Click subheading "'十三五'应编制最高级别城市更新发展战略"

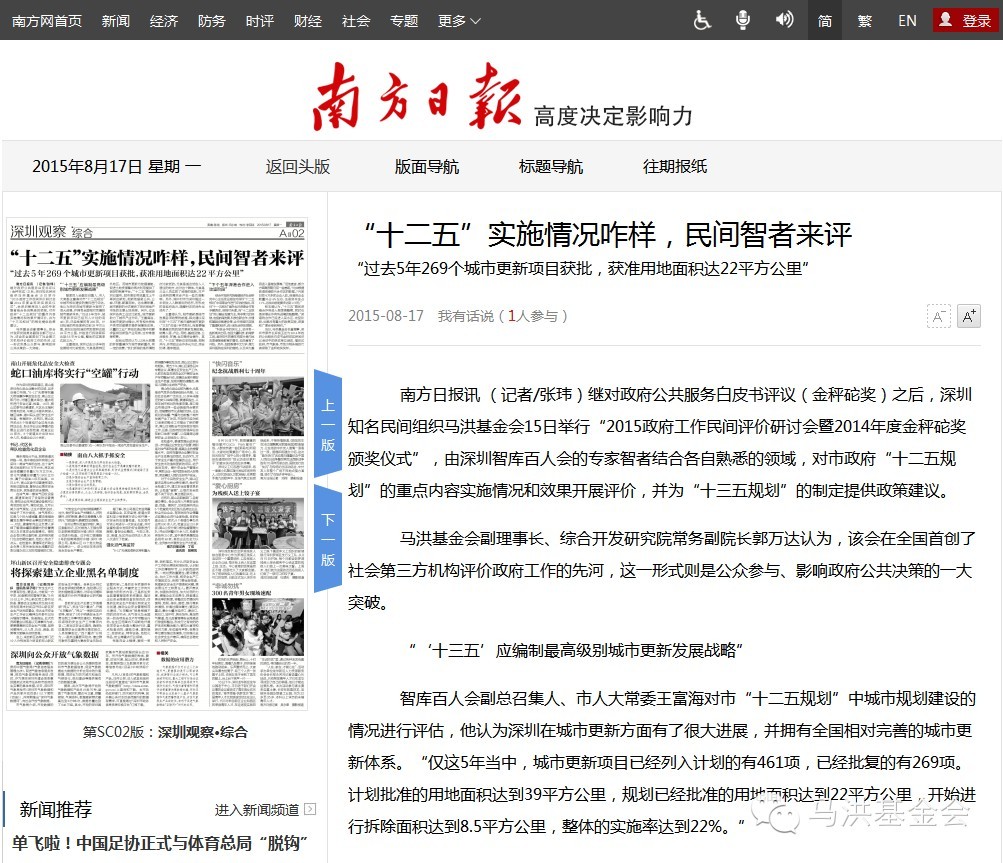(576, 651)
